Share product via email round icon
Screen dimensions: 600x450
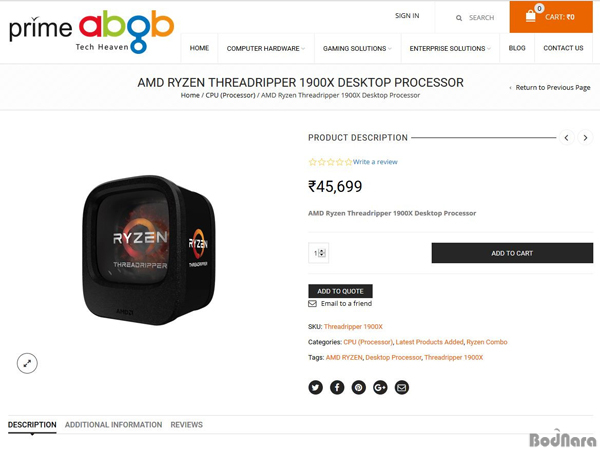pos(402,388)
